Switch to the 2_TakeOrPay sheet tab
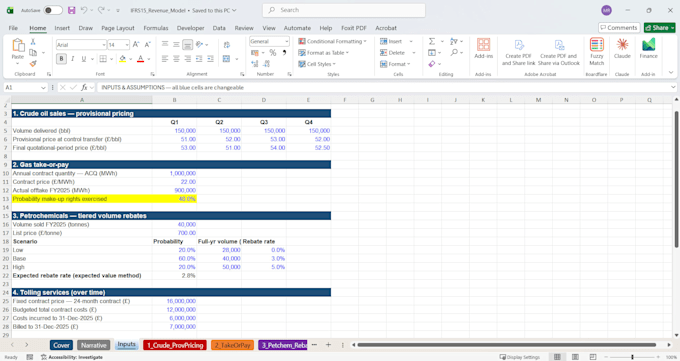This screenshot has width=680, height=361. coord(232,345)
